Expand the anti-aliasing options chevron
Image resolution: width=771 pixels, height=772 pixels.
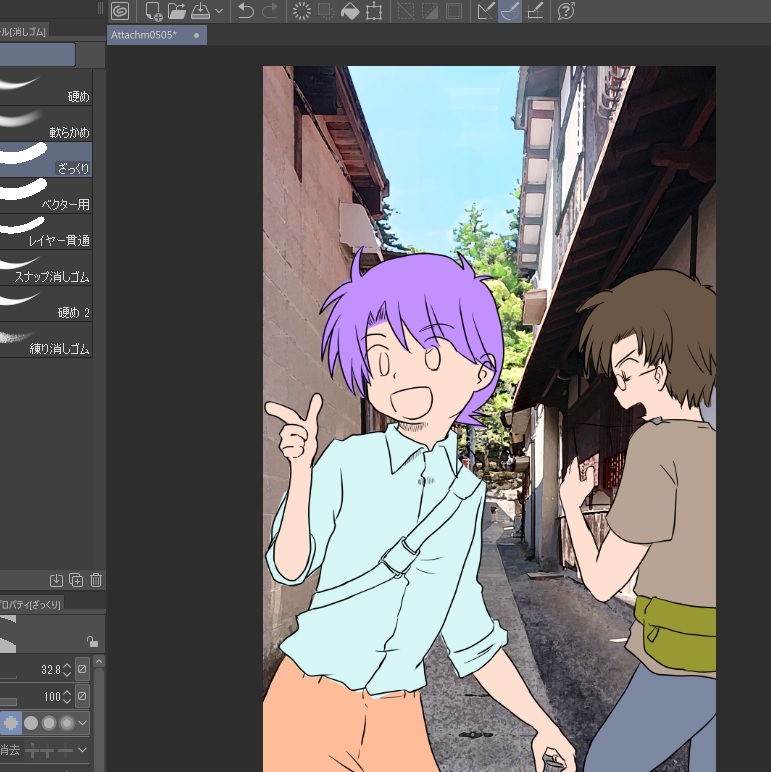point(83,722)
